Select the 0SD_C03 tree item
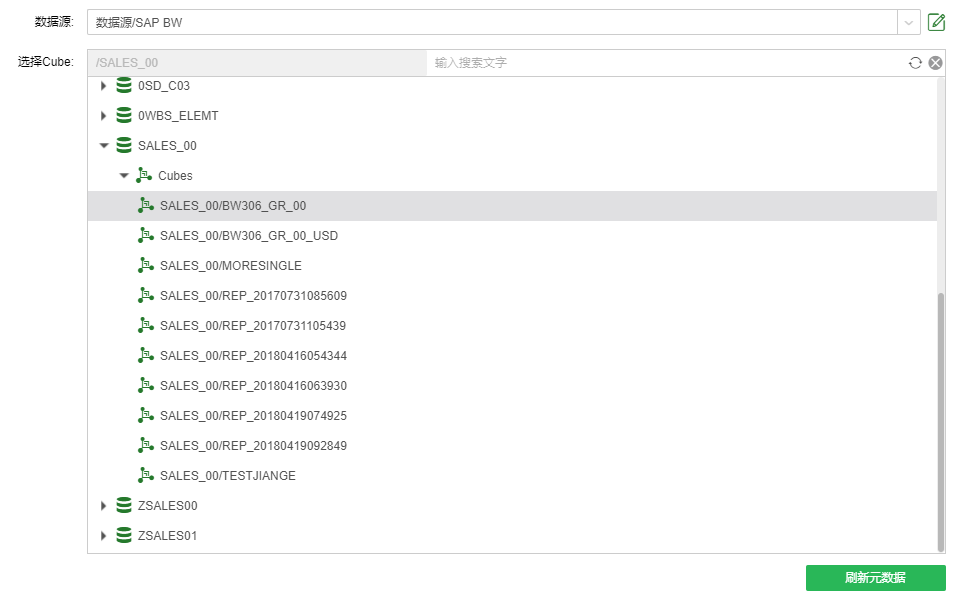 (164, 86)
